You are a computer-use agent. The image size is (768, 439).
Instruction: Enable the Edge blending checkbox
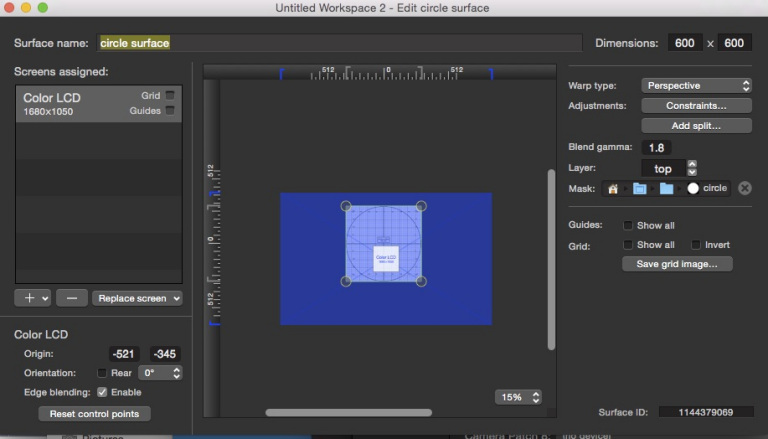(x=102, y=392)
